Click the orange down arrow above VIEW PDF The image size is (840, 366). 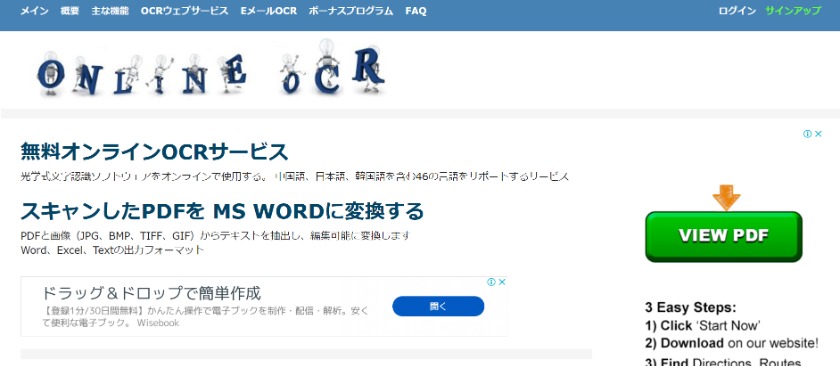[x=726, y=197]
